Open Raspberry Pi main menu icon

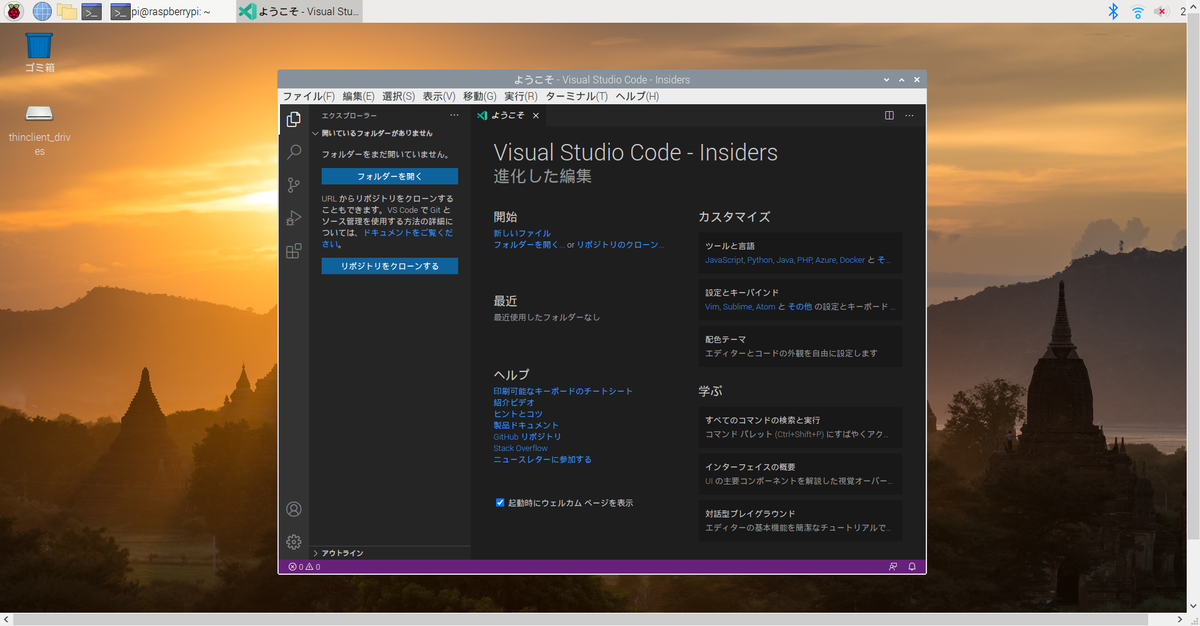[14, 11]
